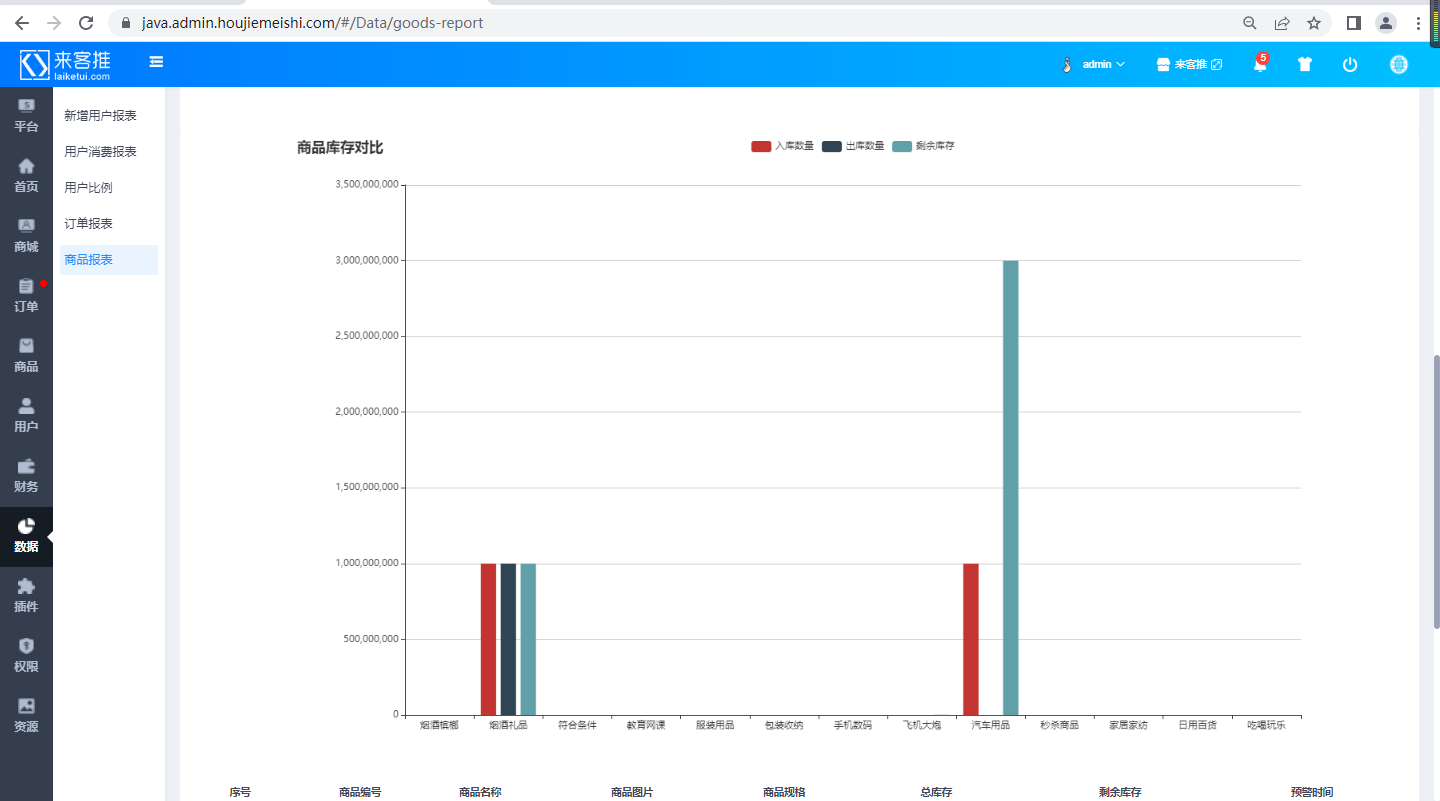Image resolution: width=1440 pixels, height=801 pixels.
Task: Go forward using browser forward arrow
Action: (54, 22)
